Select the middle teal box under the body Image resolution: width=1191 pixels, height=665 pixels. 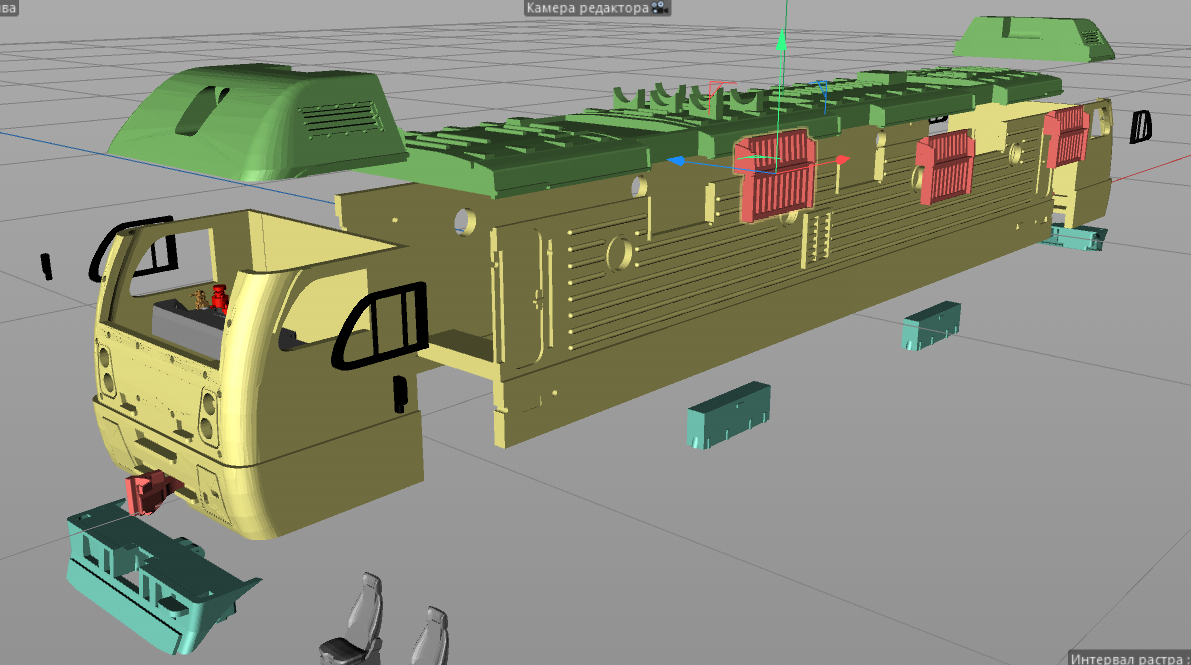(x=930, y=325)
